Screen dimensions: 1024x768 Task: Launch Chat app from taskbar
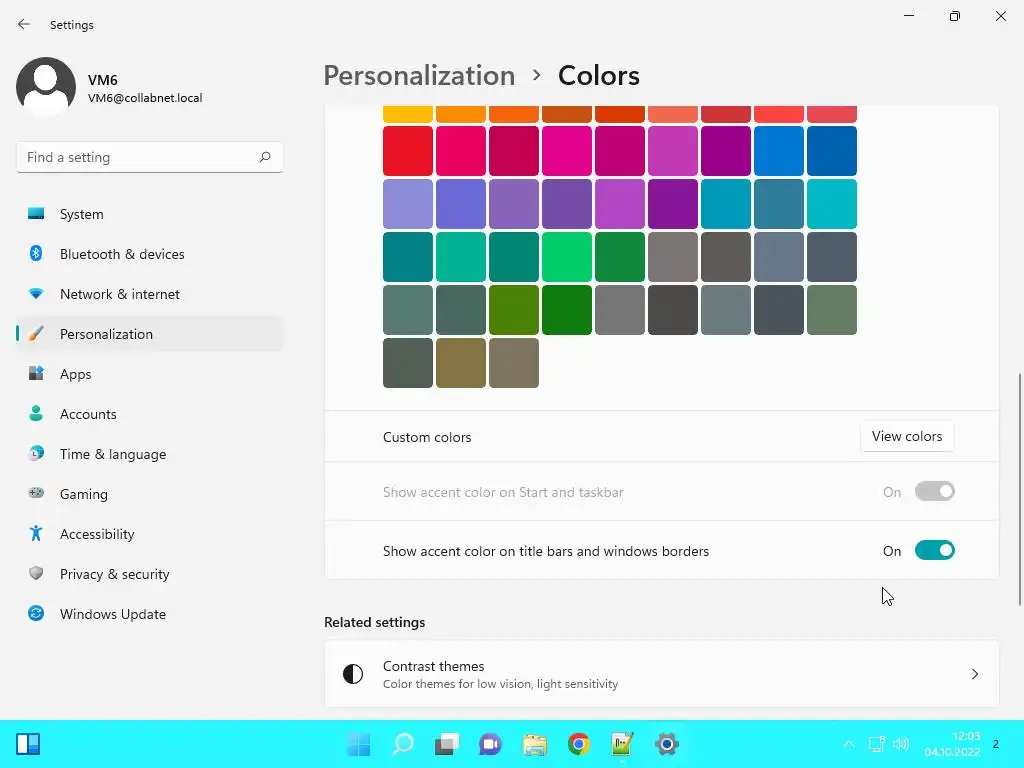(x=490, y=744)
